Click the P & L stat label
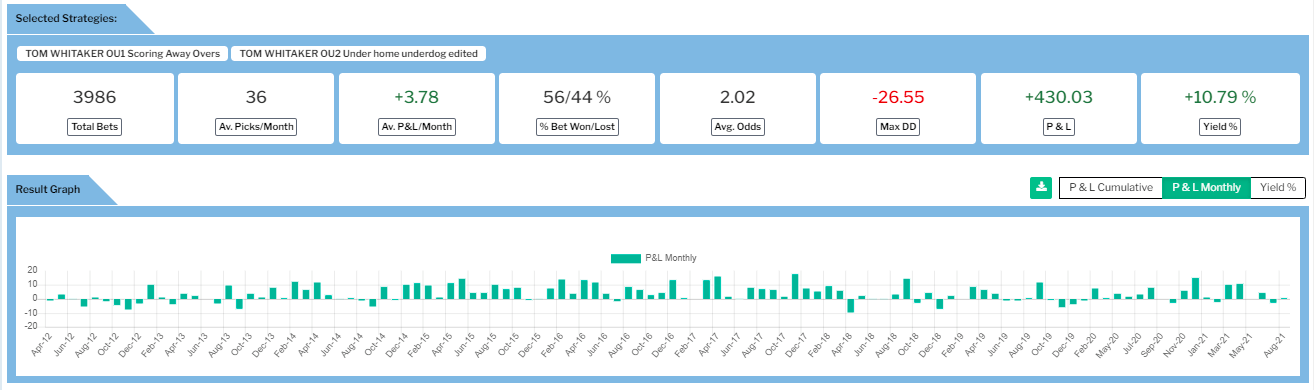1314x390 pixels. click(1058, 127)
